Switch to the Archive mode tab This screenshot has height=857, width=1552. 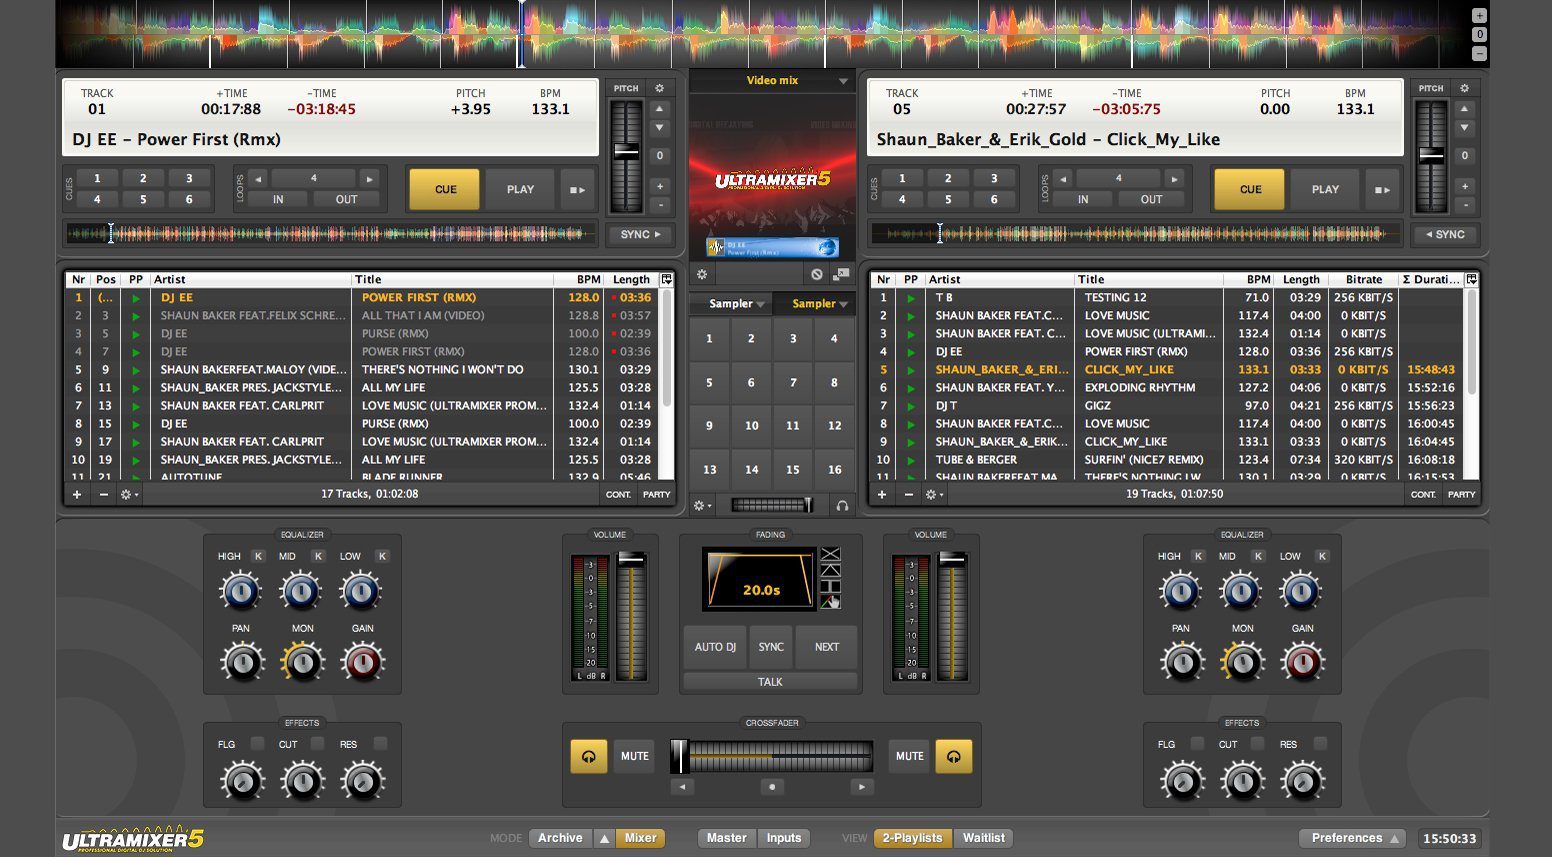[x=560, y=838]
